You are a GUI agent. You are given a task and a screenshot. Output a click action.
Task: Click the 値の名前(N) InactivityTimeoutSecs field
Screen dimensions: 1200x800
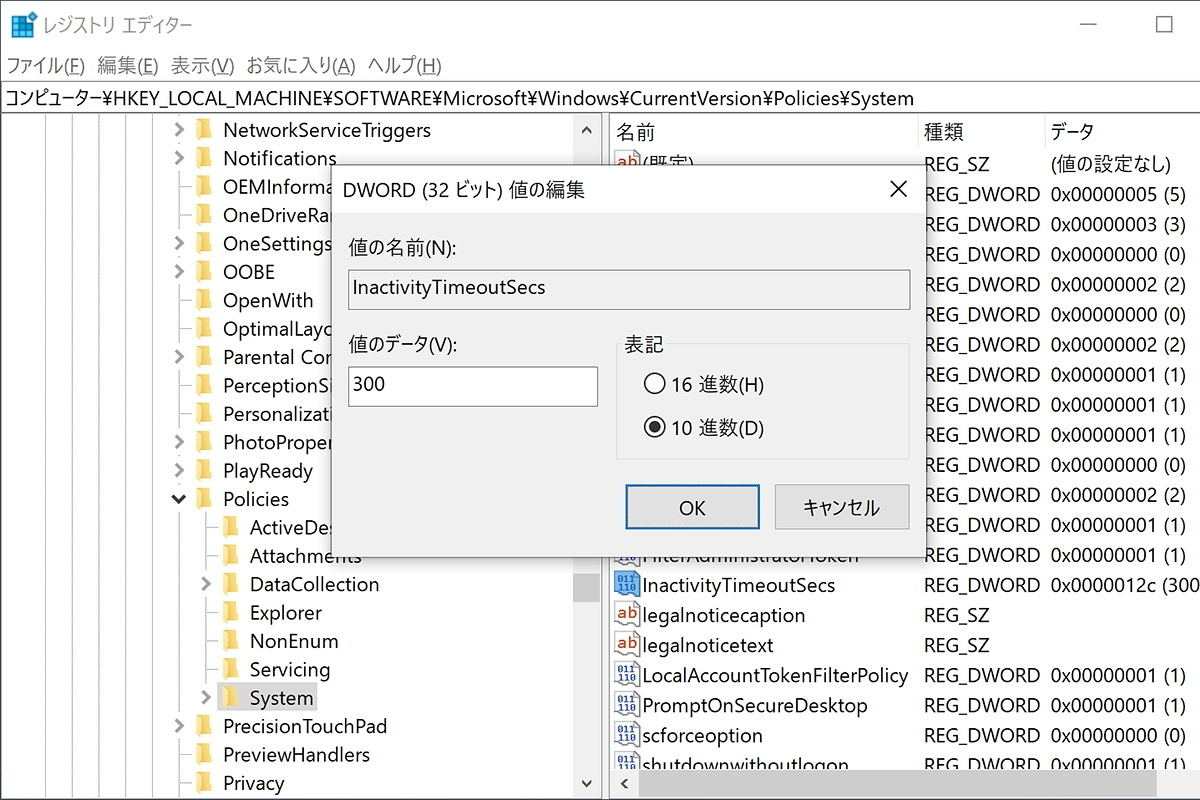click(x=629, y=289)
